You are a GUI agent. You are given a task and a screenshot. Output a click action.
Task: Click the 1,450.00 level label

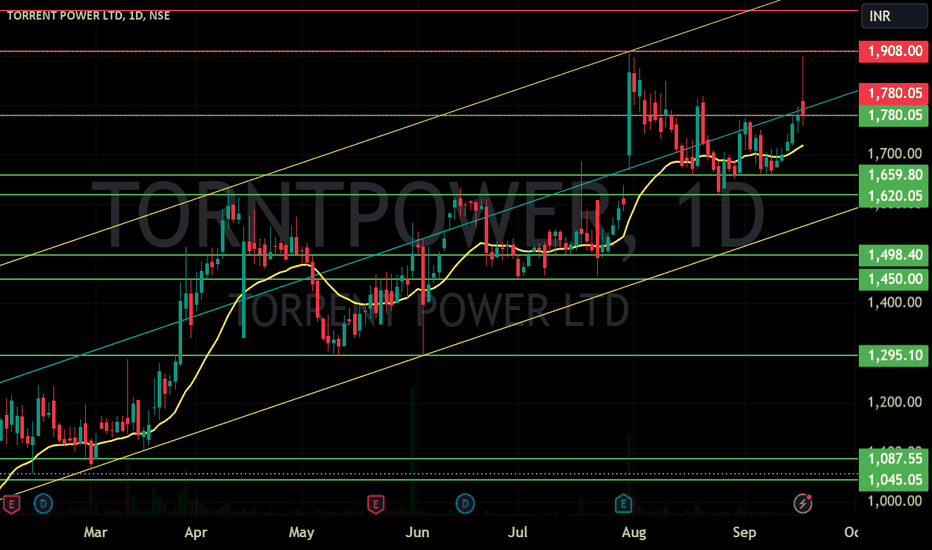pos(893,279)
